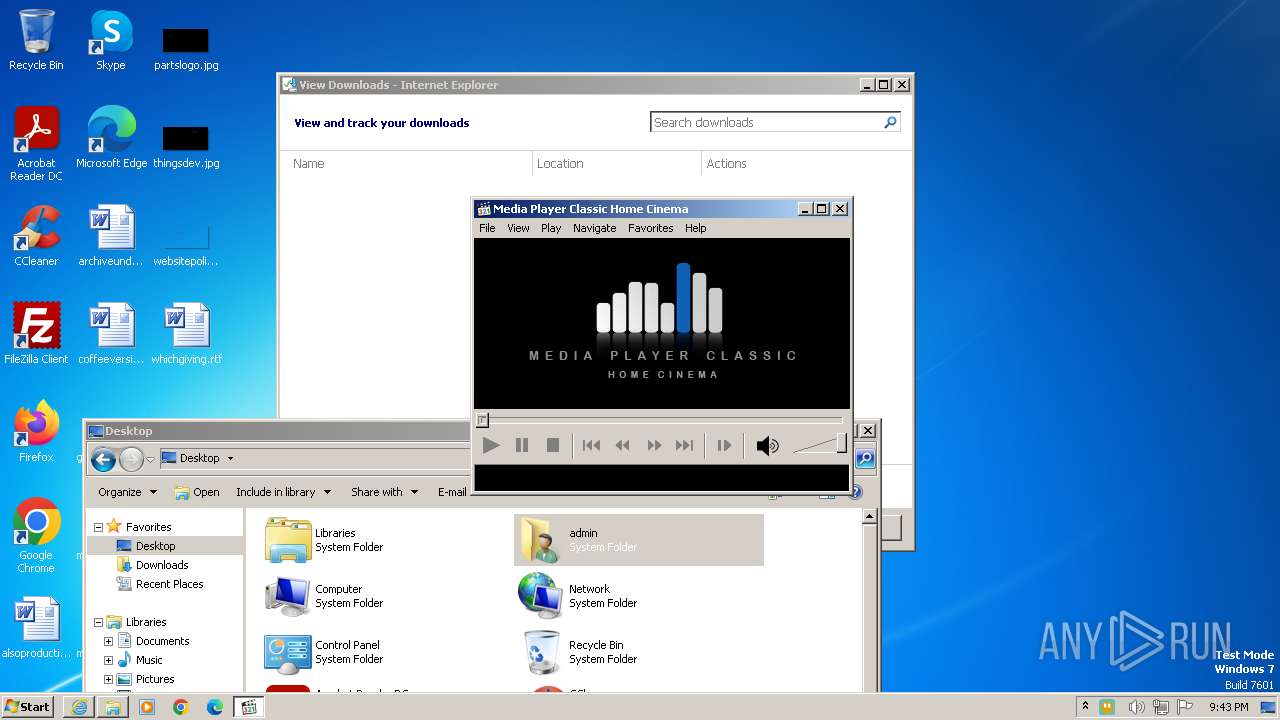Select the Network system folder icon

[x=541, y=596]
